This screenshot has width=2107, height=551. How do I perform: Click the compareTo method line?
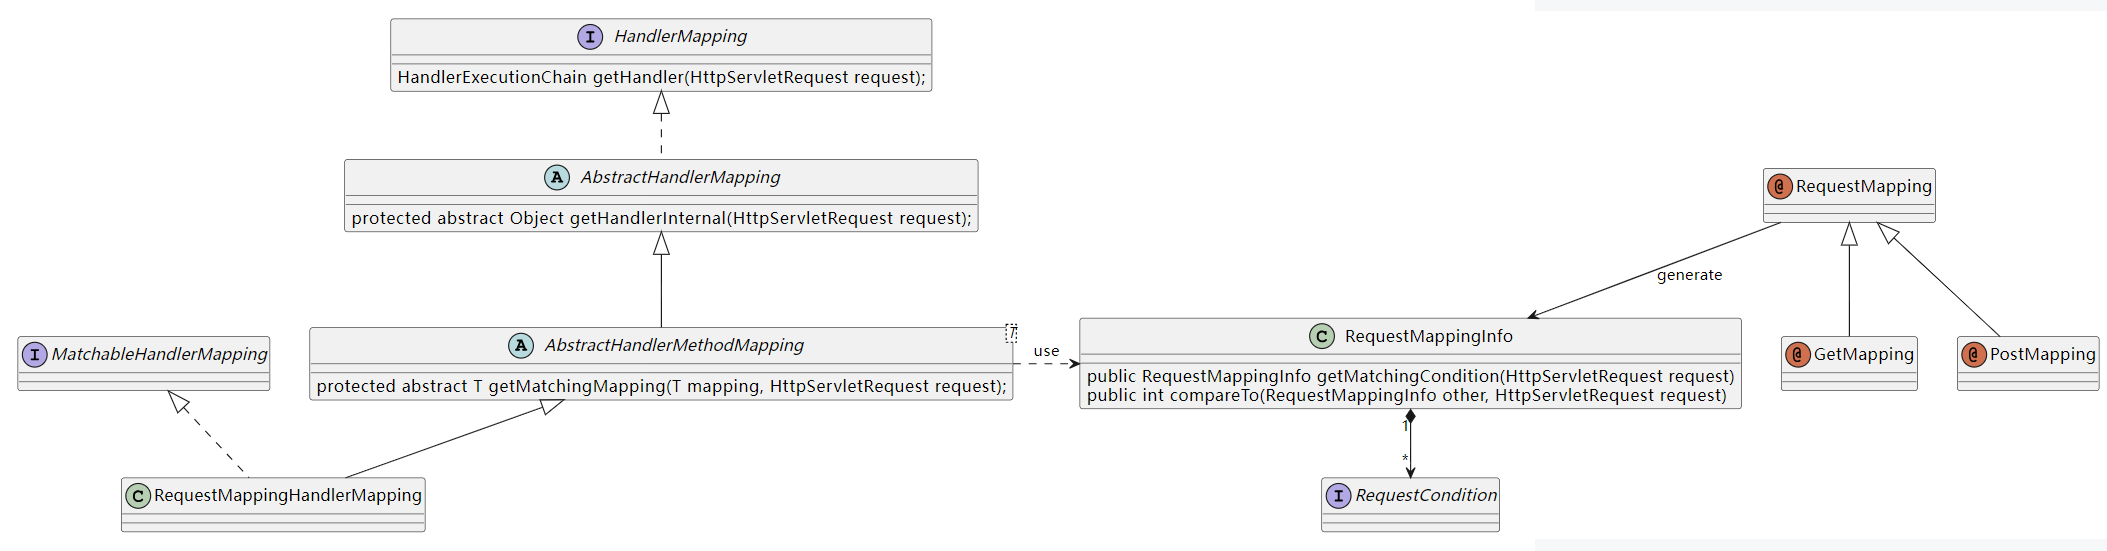(1406, 396)
